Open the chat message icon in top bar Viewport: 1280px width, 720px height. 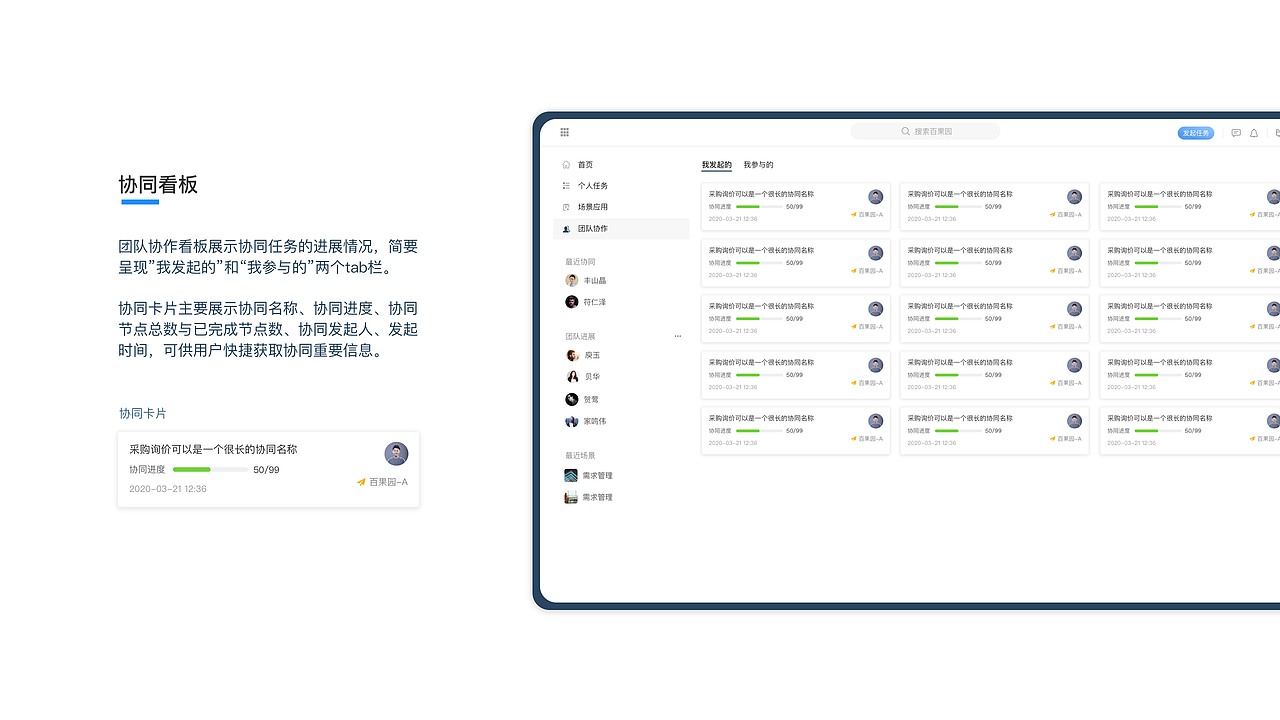[x=1235, y=132]
